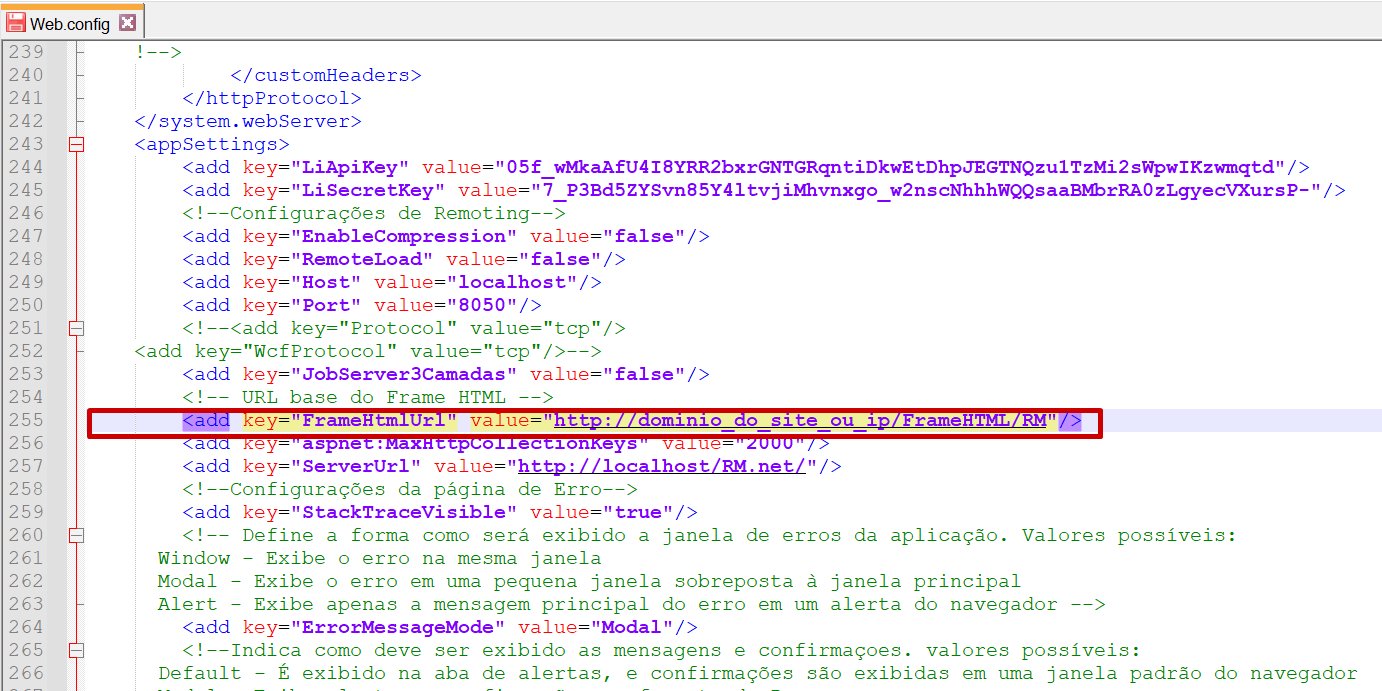
Task: Click the </httpProtocol> closing tag
Action: 272,98
